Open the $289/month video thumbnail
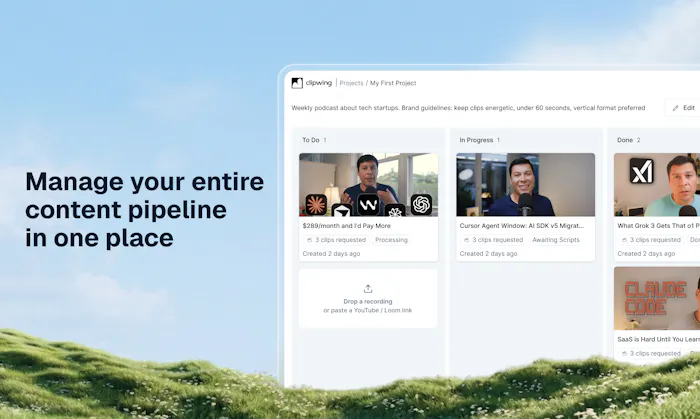This screenshot has width=700, height=419. pos(368,185)
